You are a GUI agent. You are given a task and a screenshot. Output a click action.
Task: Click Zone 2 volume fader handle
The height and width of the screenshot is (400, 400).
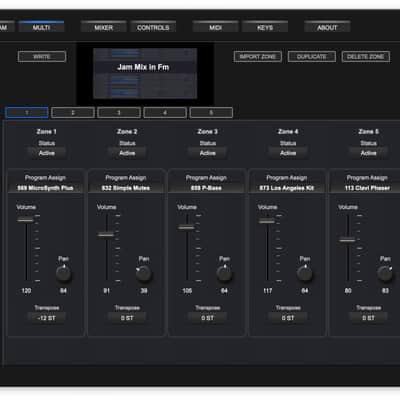(106, 235)
